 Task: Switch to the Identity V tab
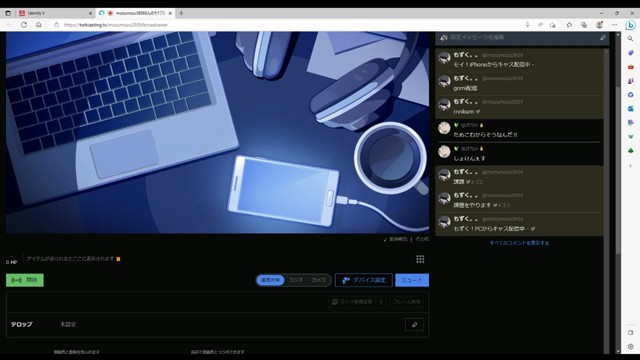tap(55, 13)
